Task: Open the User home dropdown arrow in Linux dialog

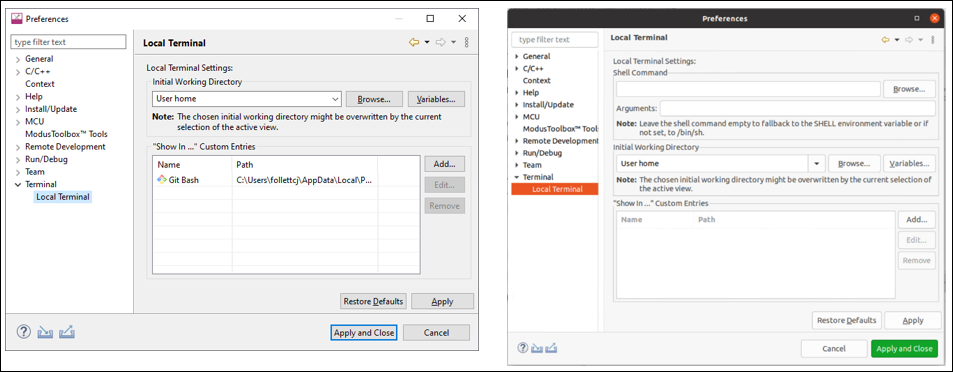Action: tap(816, 164)
